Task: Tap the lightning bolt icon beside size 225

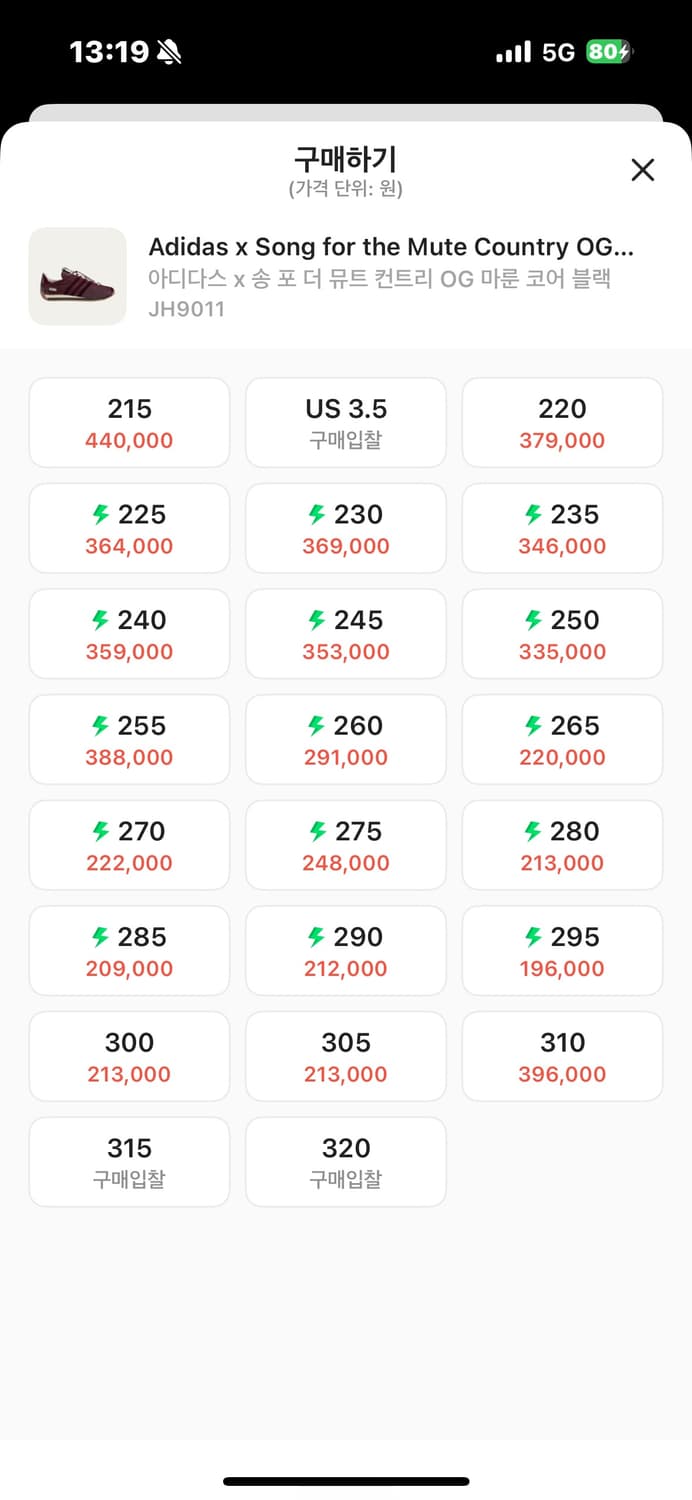Action: (x=100, y=515)
